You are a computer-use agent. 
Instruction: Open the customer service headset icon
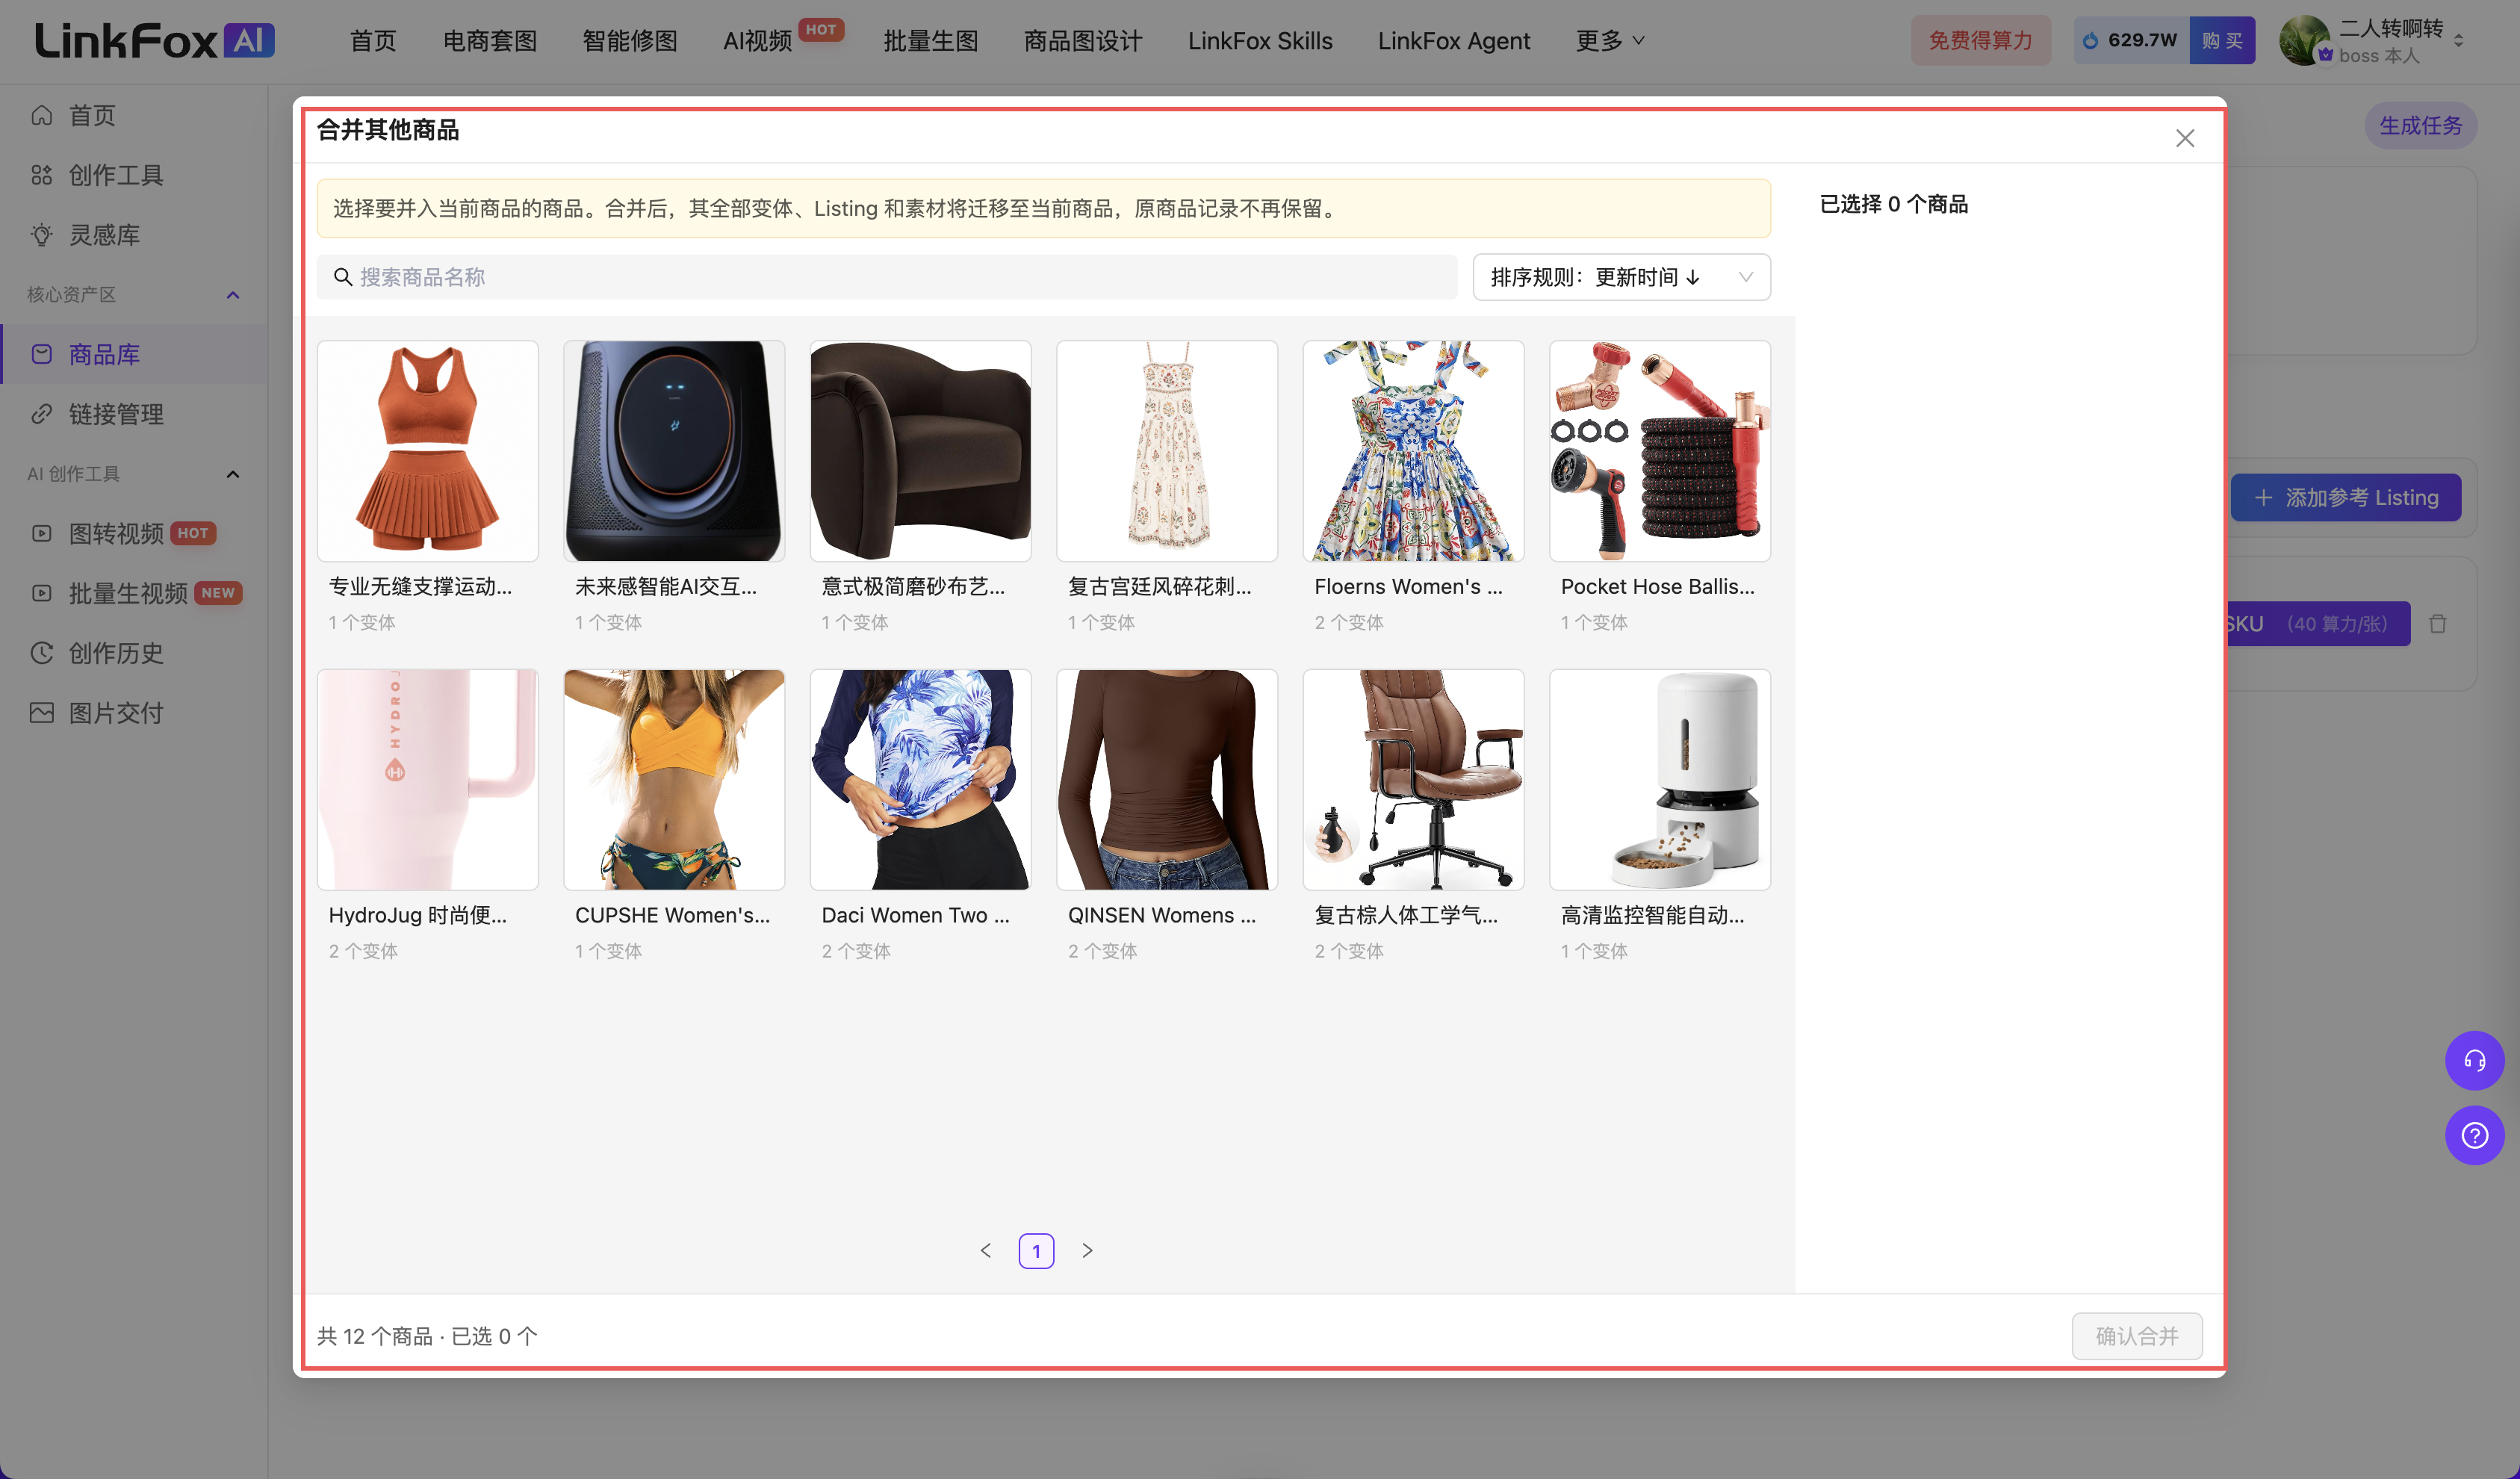click(x=2474, y=1060)
